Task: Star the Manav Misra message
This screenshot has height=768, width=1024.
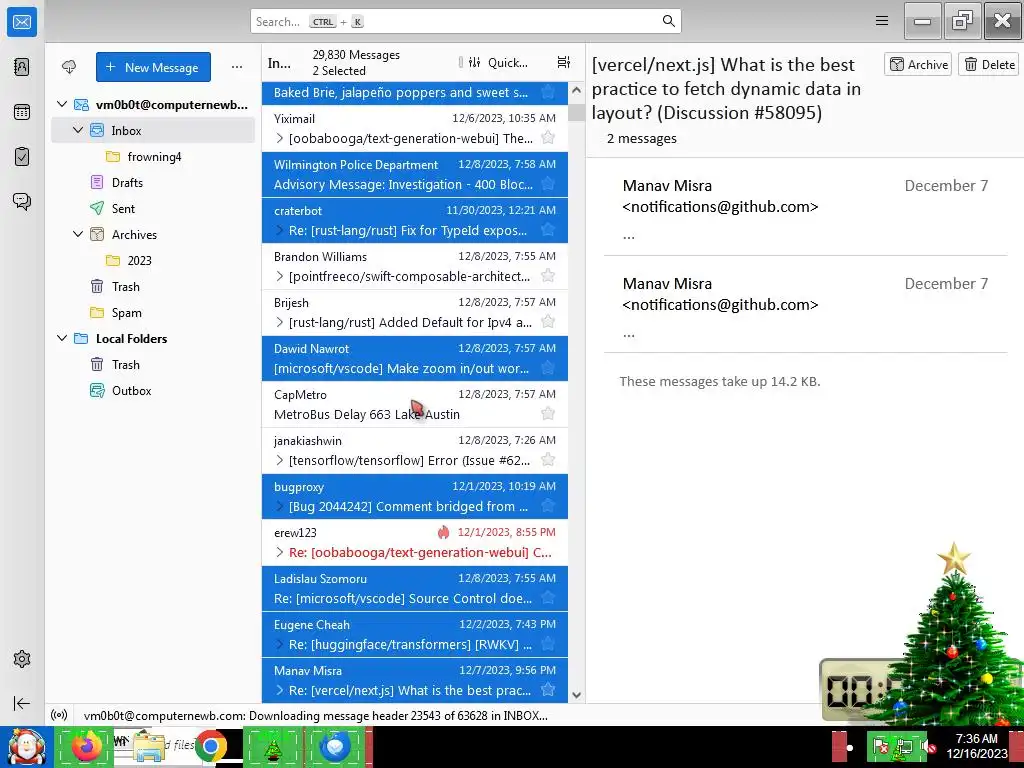Action: tap(548, 690)
